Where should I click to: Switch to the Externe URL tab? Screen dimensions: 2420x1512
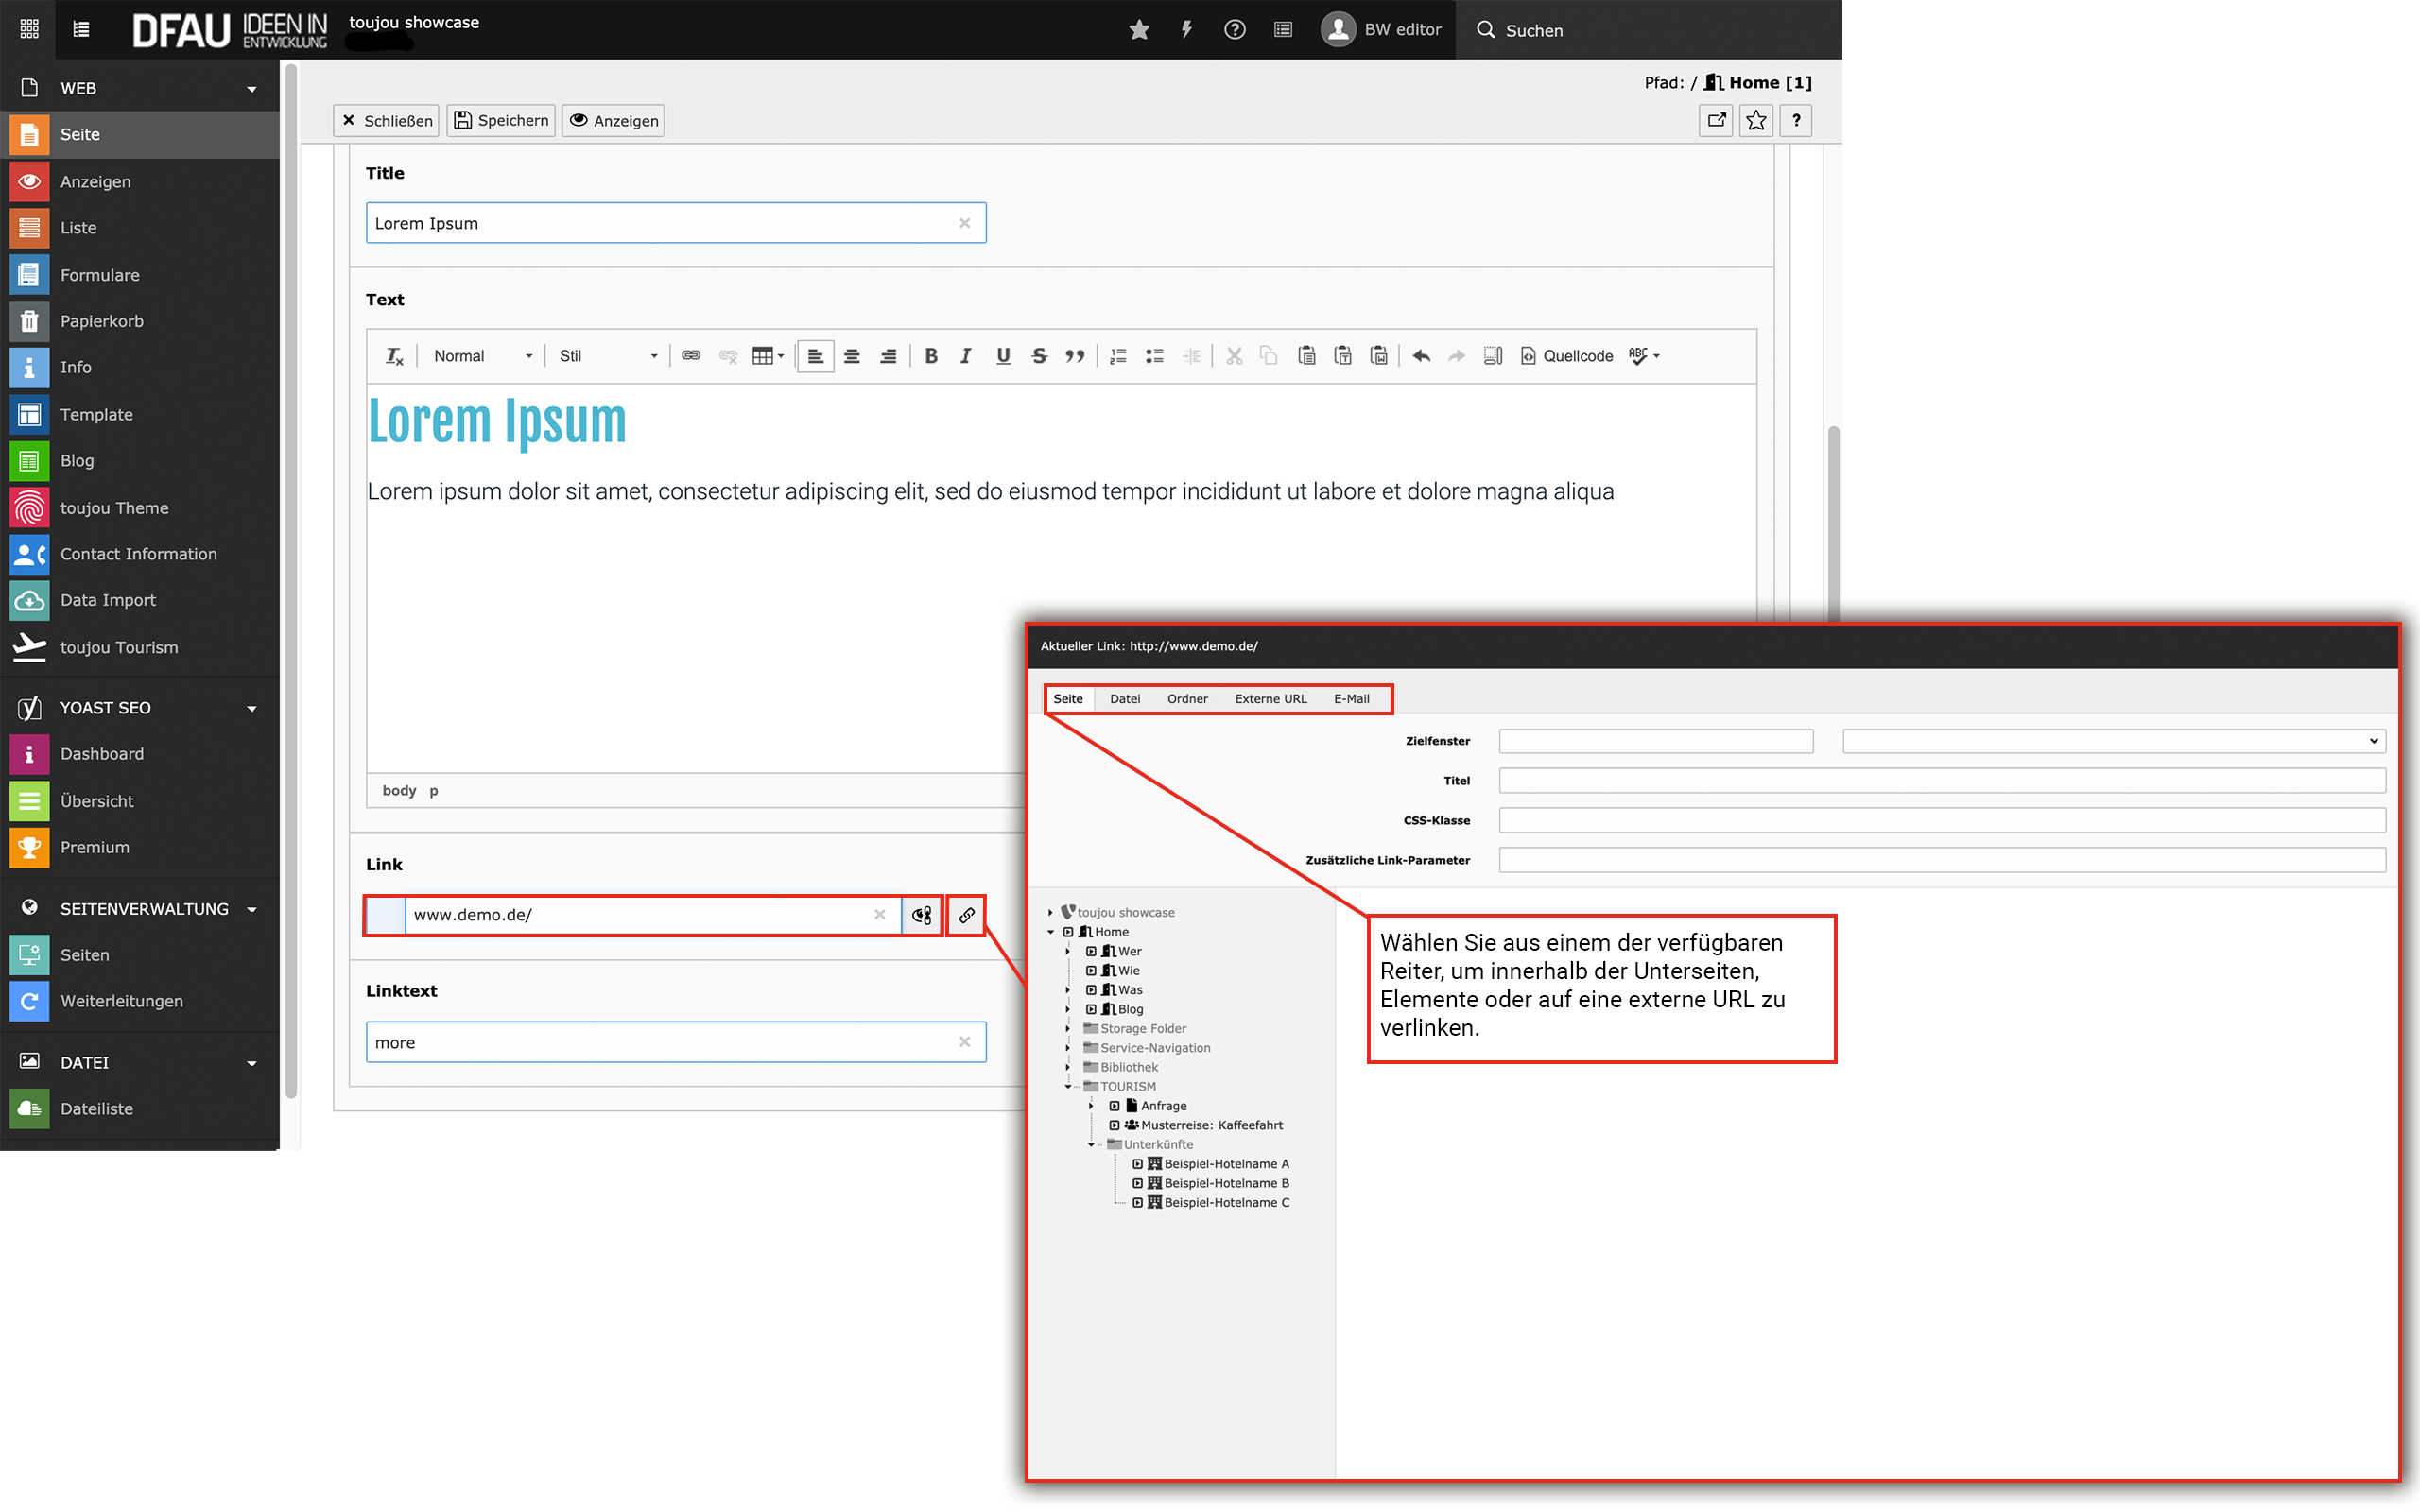click(x=1270, y=699)
